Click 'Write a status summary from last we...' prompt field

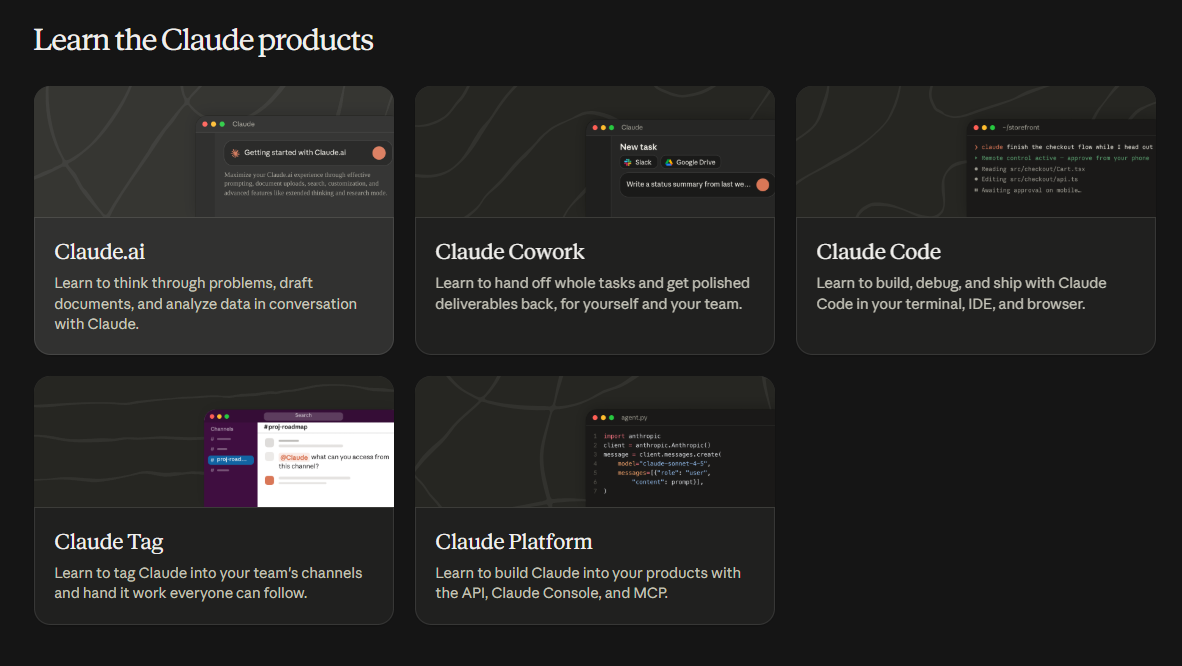point(697,185)
